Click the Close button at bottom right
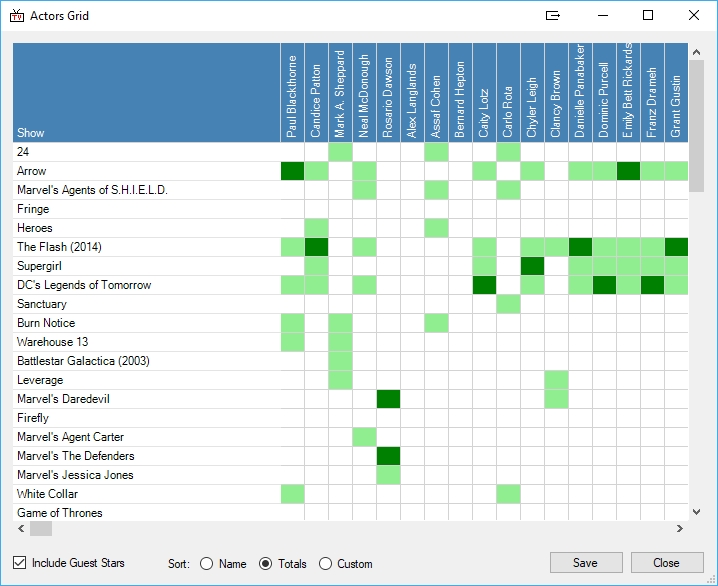This screenshot has height=586, width=718. click(x=666, y=563)
